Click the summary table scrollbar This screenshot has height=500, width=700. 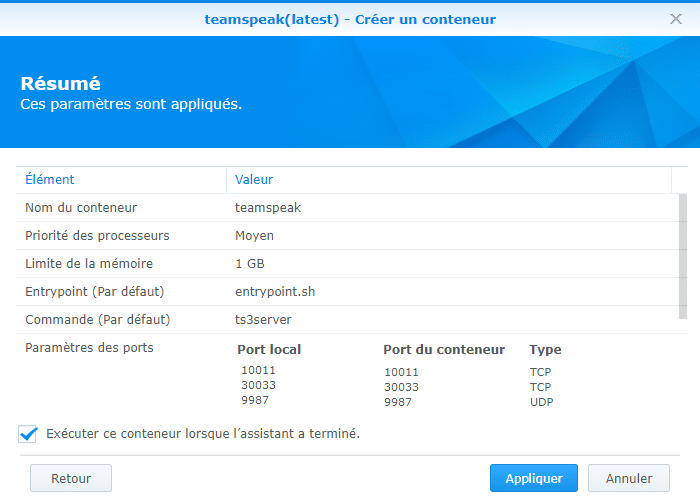pyautogui.click(x=683, y=256)
